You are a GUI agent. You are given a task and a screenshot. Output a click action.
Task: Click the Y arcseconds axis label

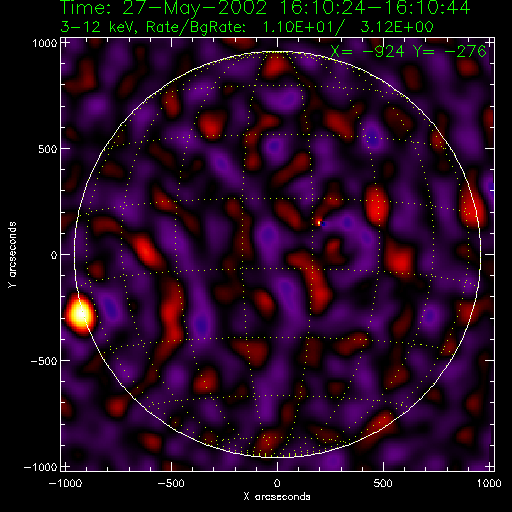tap(12, 255)
